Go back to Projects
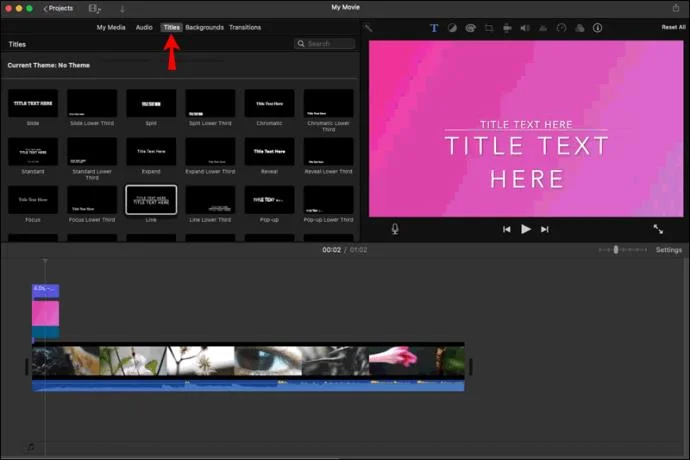This screenshot has height=460, width=690. click(x=58, y=8)
